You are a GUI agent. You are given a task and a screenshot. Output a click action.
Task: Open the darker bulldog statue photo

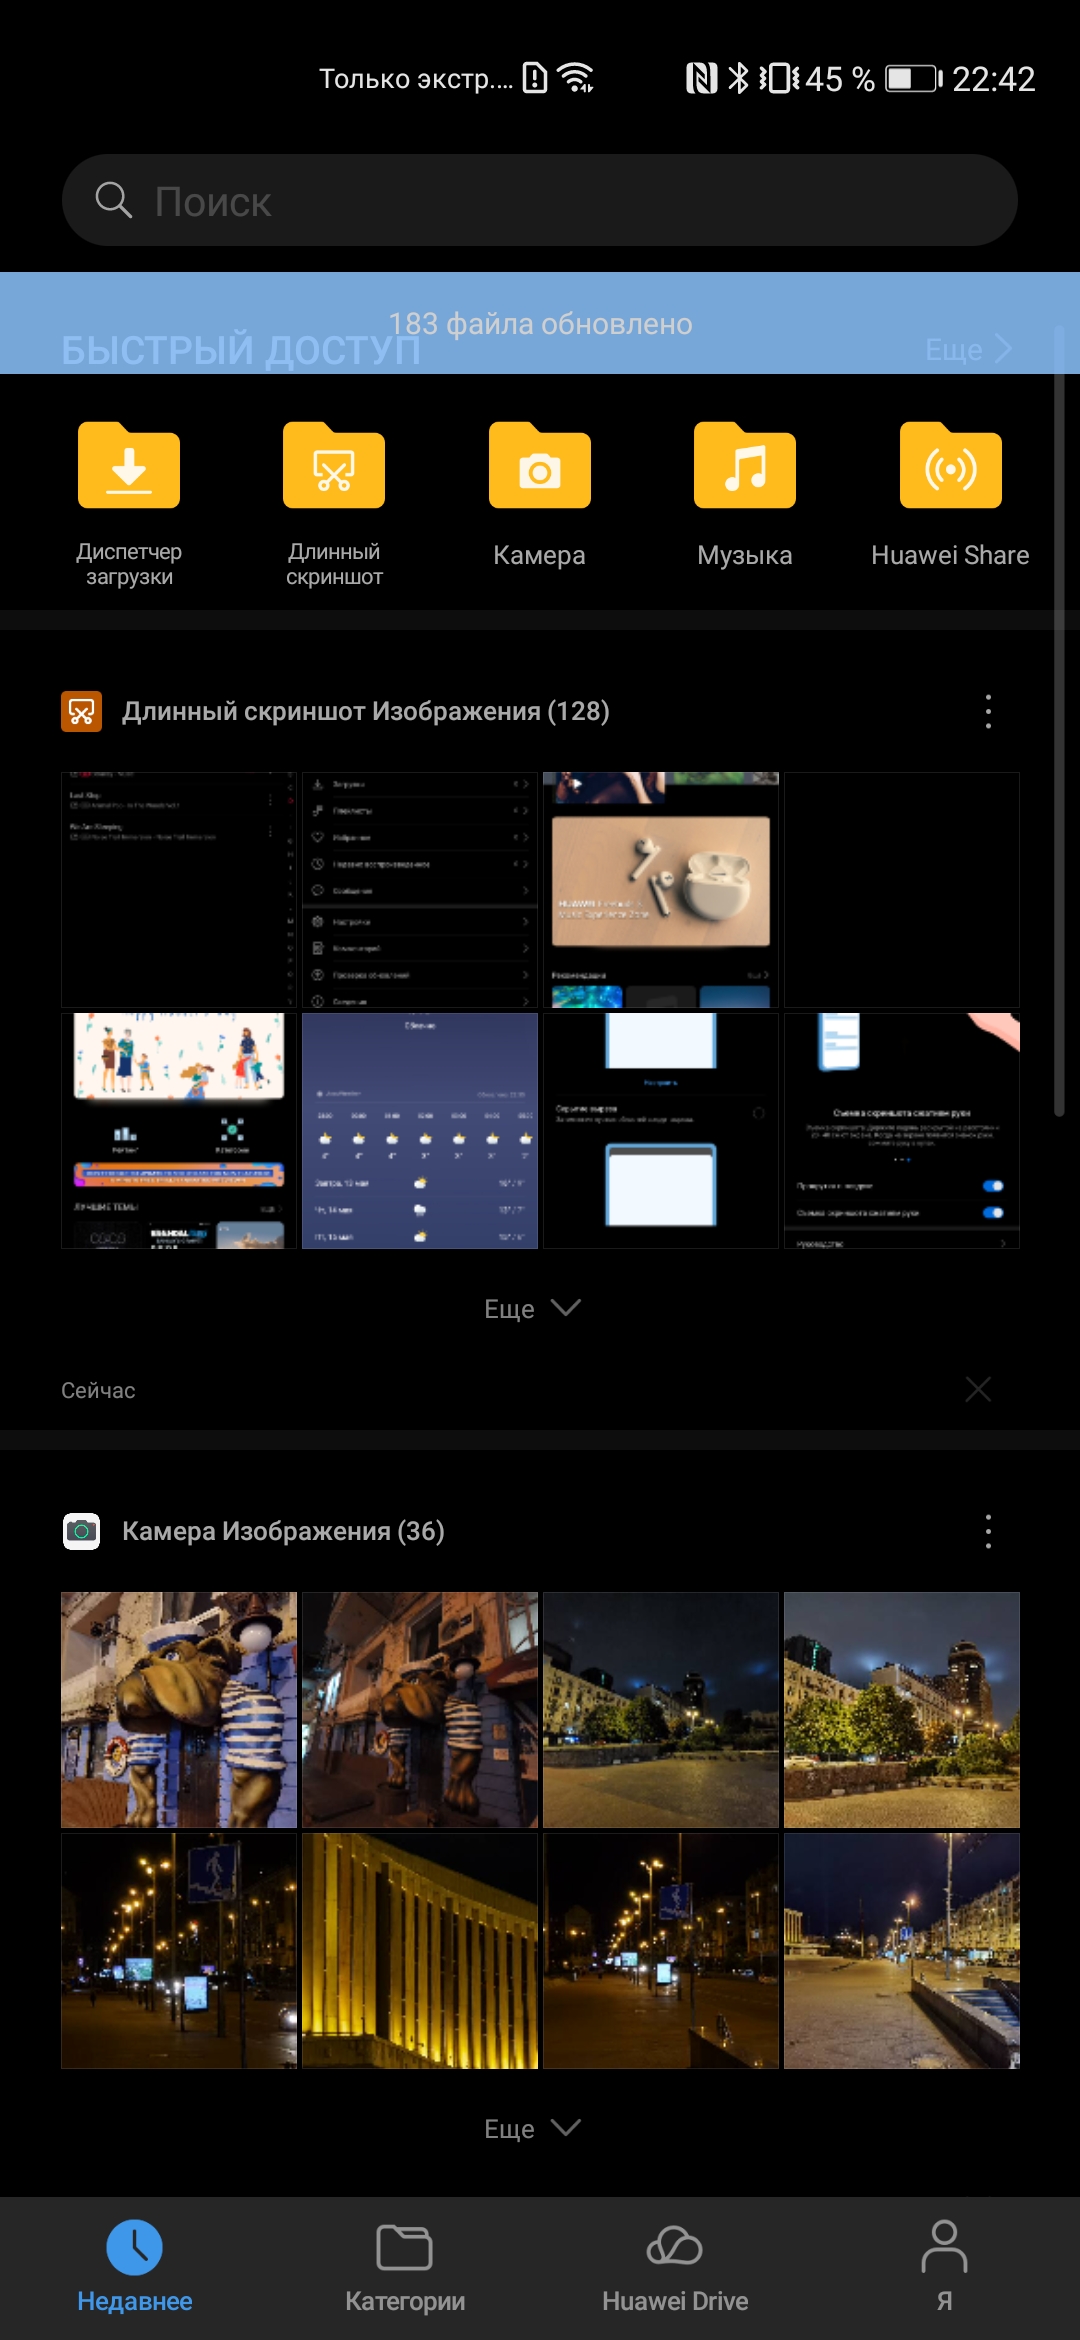coord(420,1710)
